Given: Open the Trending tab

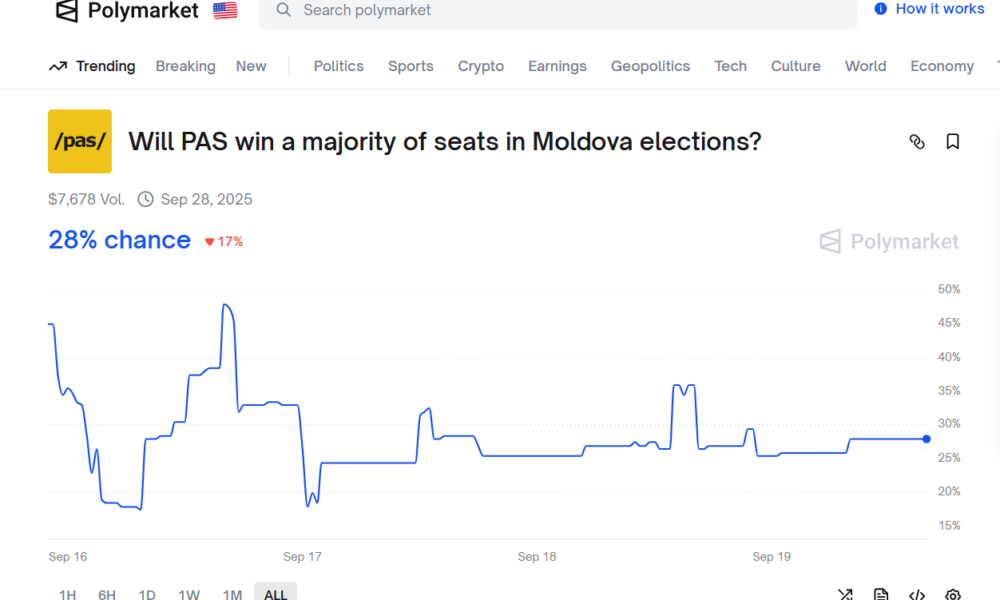Looking at the screenshot, I should [92, 66].
